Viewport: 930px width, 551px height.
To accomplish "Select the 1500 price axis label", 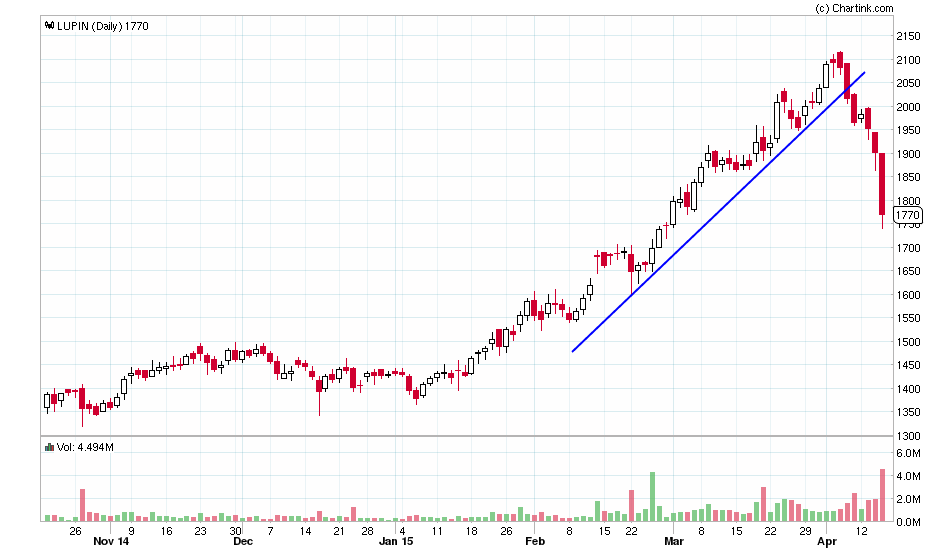I will tap(908, 342).
